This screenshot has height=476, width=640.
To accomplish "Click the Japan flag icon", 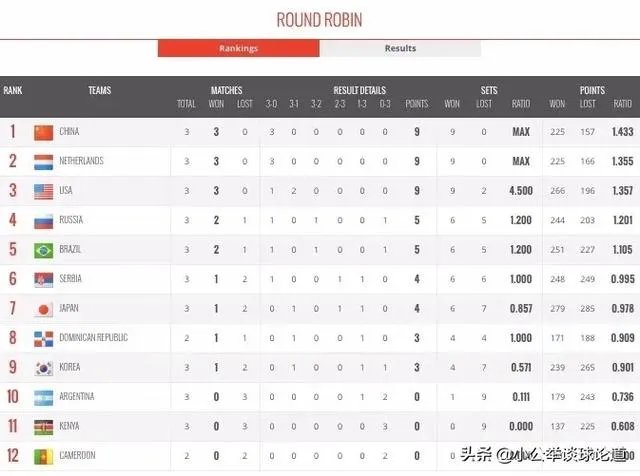I will point(43,308).
